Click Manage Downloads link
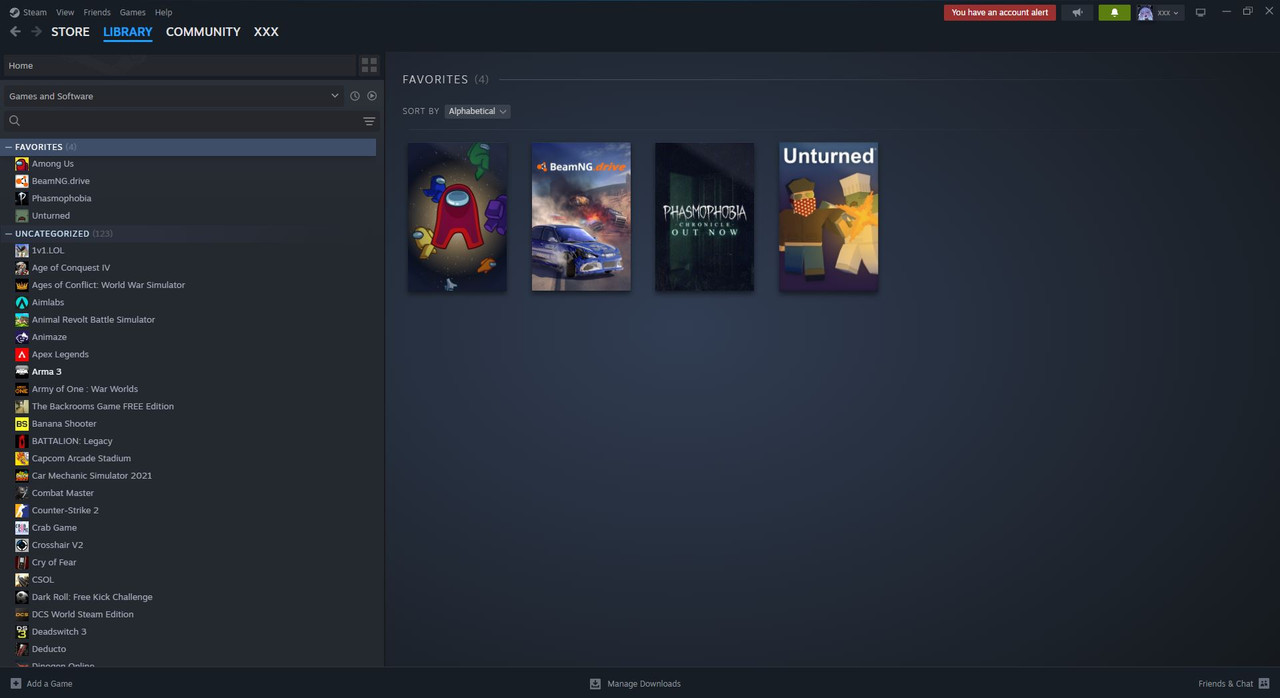Viewport: 1280px width, 698px height. tap(644, 684)
